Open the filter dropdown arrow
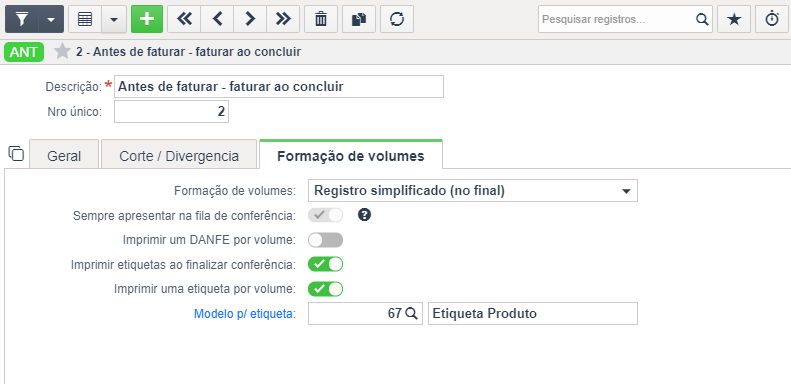This screenshot has width=791, height=384. [51, 19]
